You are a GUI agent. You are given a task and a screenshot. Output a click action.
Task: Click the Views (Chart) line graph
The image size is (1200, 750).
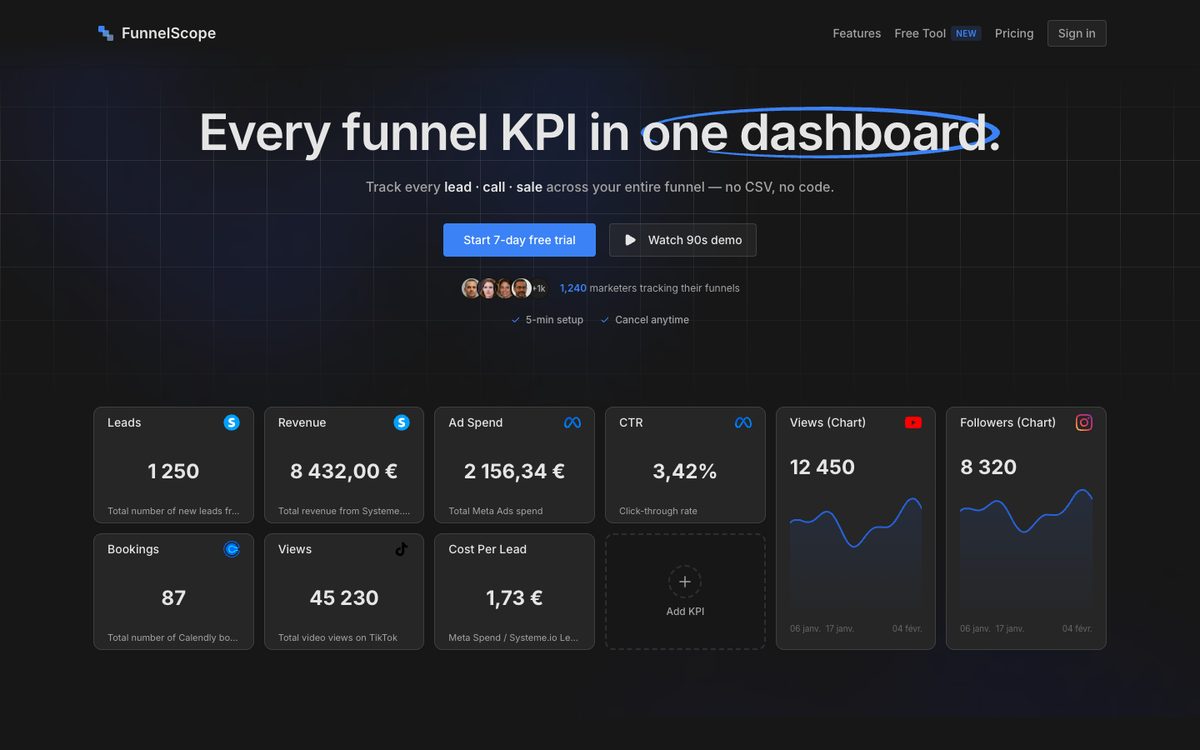click(856, 555)
